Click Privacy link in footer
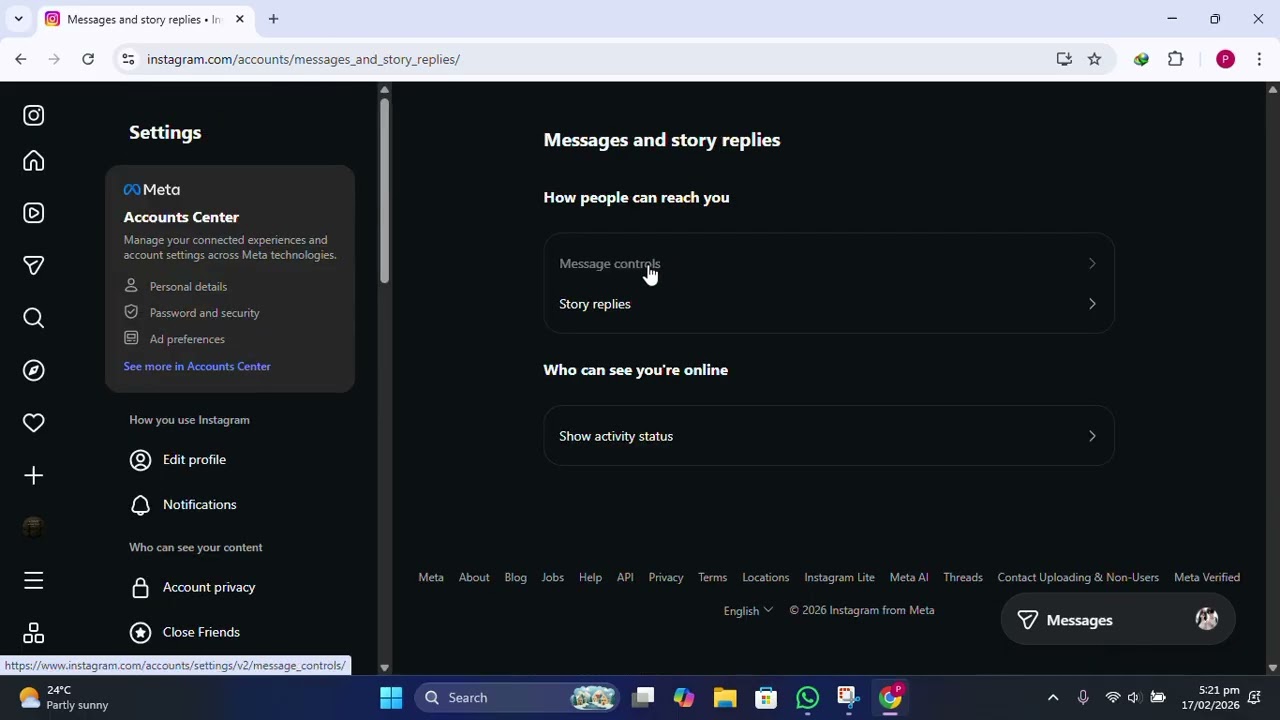The height and width of the screenshot is (720, 1280). pos(666,578)
